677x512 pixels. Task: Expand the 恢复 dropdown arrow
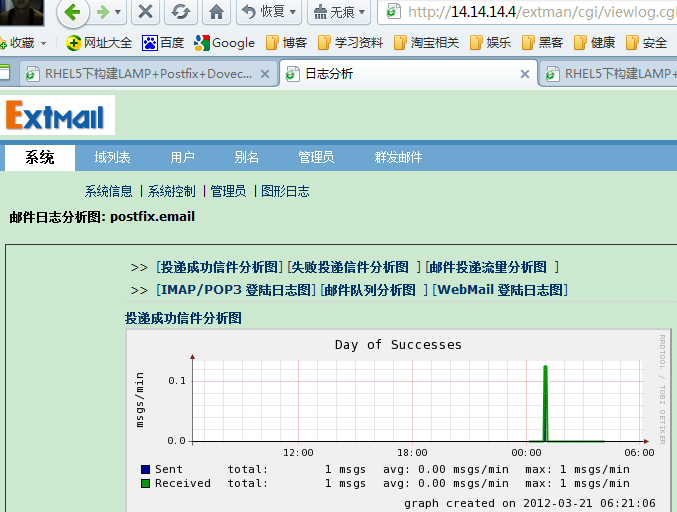tap(293, 12)
